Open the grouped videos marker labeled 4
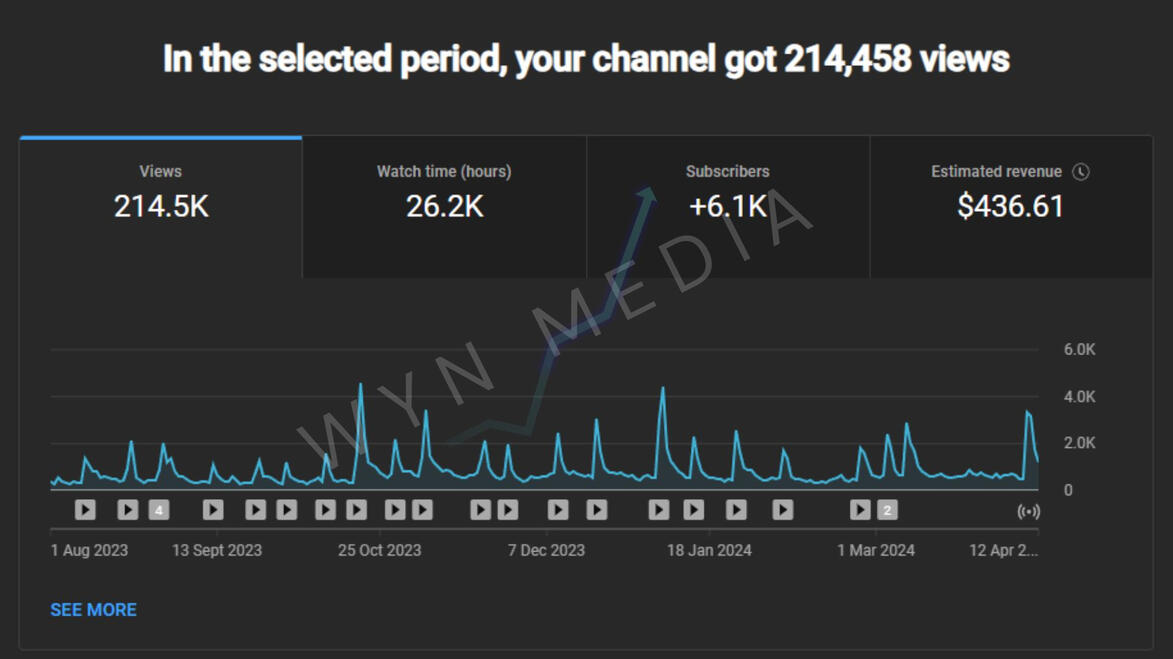The height and width of the screenshot is (659, 1173). (x=158, y=511)
